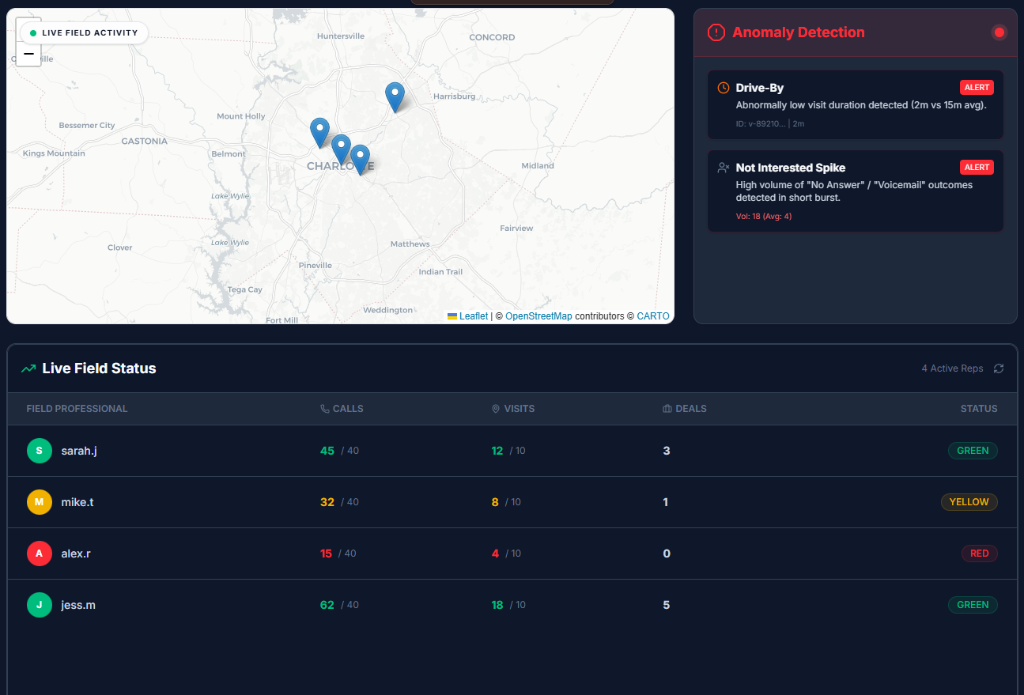This screenshot has height=695, width=1024.
Task: Click the user-x icon on Not Interested Spike
Action: (721, 167)
